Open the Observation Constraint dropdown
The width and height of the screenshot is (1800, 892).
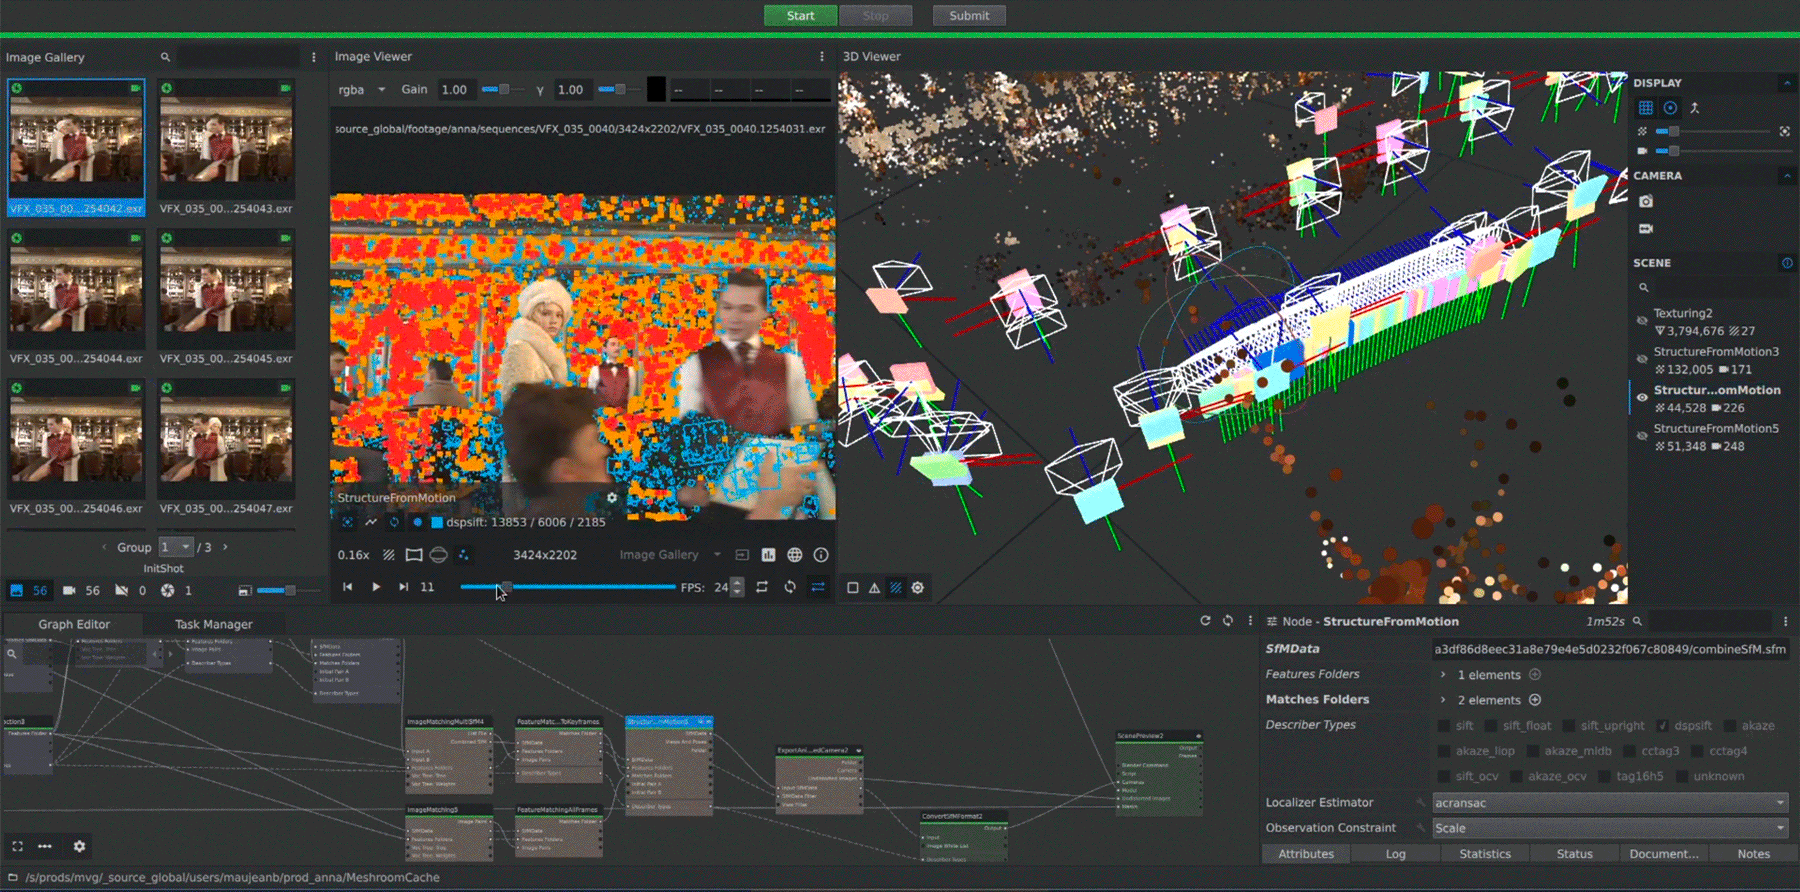click(x=1609, y=828)
